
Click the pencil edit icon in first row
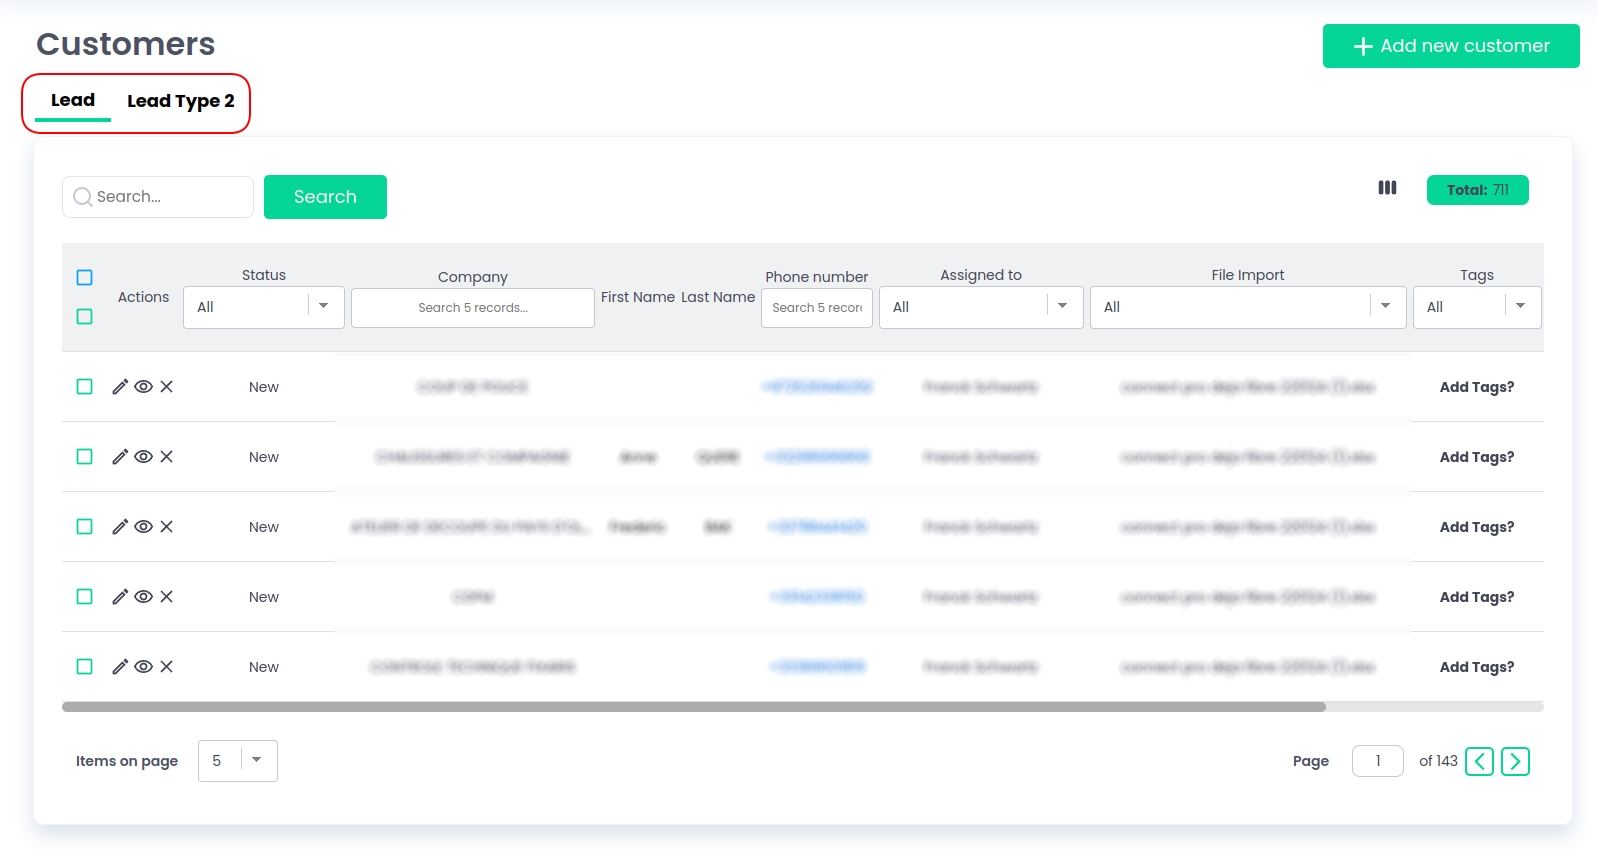(120, 387)
